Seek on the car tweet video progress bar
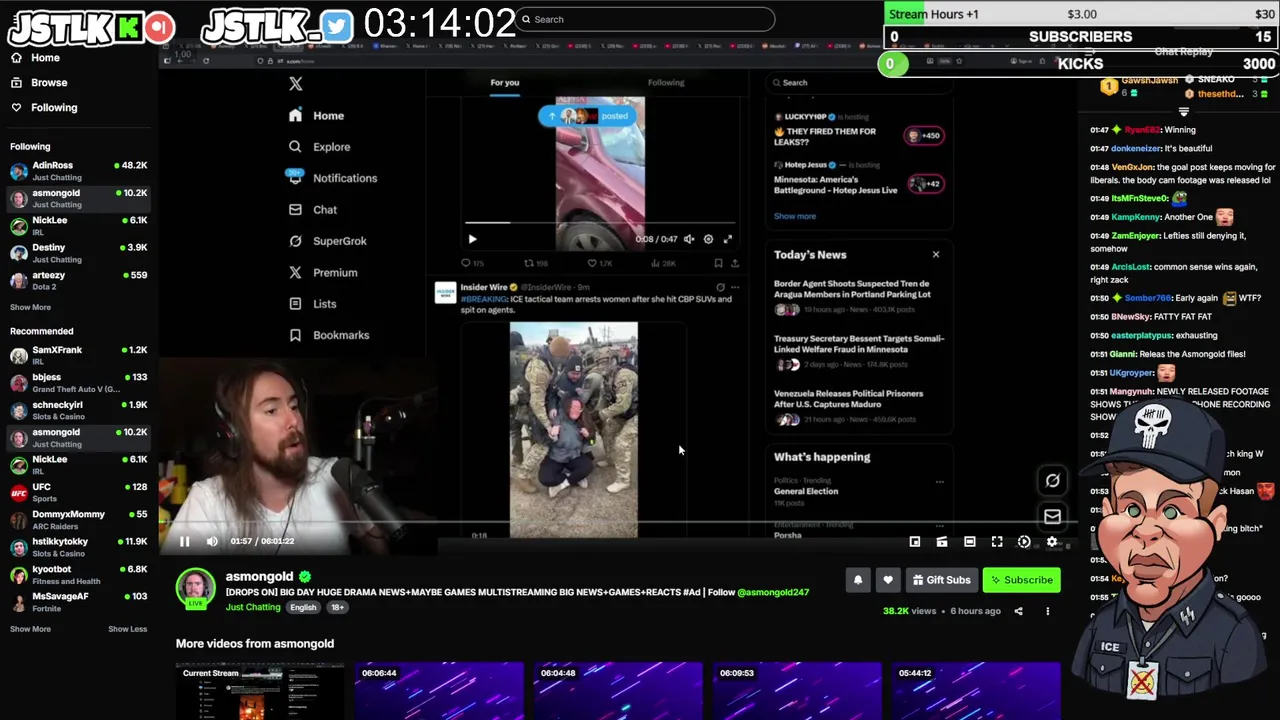1280x720 pixels. coord(600,223)
